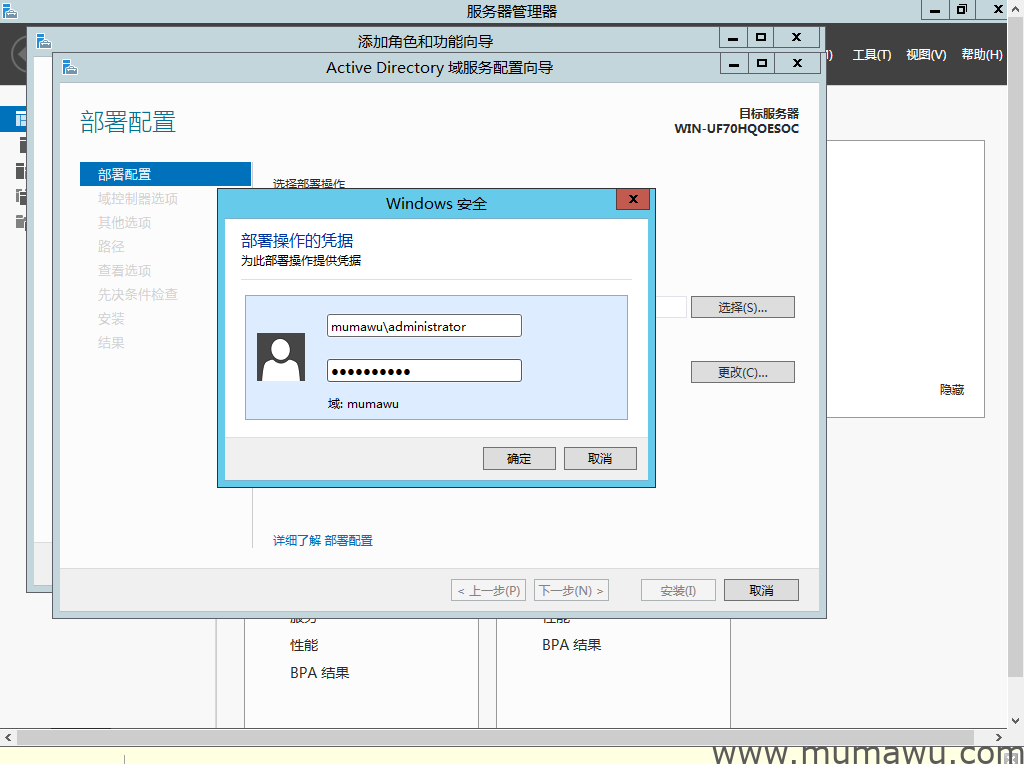
Task: Focus the password field with dots
Action: coord(424,371)
